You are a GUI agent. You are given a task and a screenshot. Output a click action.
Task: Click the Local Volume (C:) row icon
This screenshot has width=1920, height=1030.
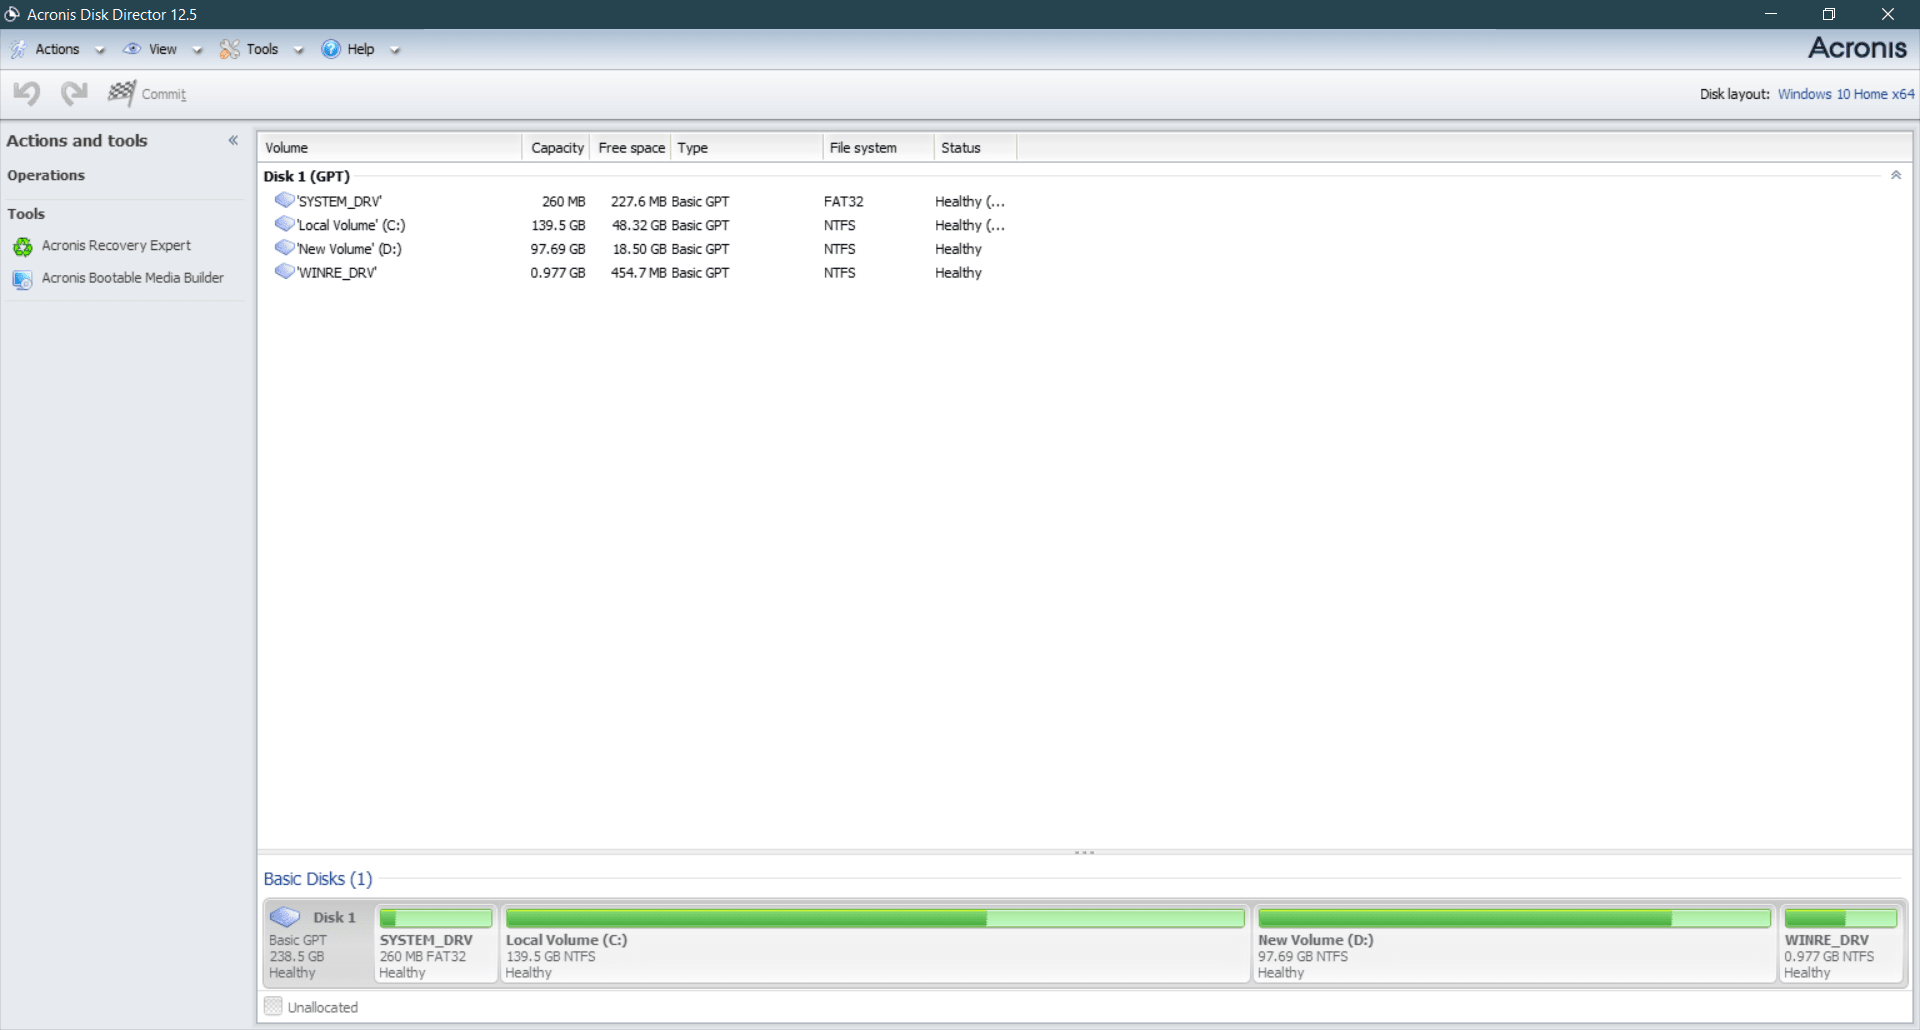click(x=285, y=224)
